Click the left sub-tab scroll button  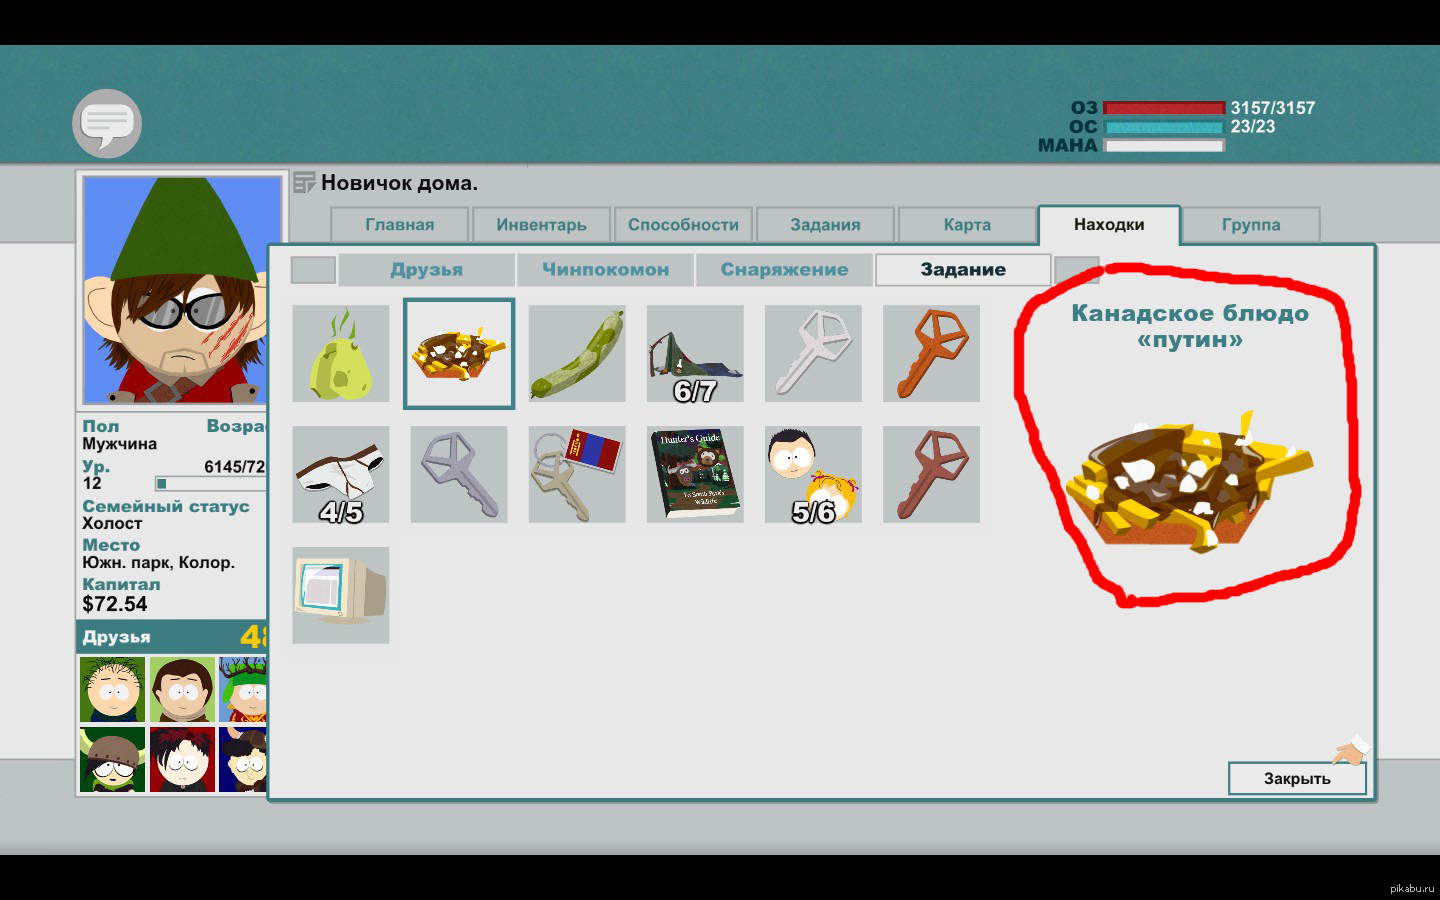point(313,270)
